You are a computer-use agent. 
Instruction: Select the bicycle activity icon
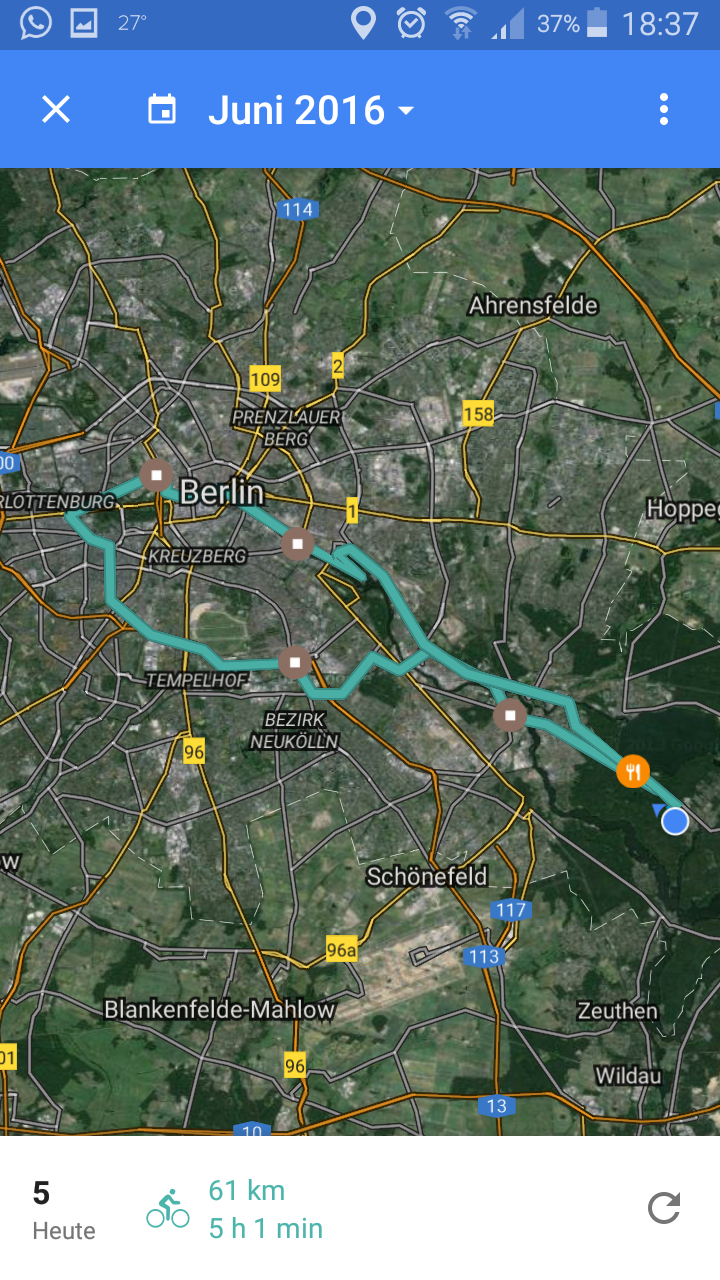point(168,1208)
